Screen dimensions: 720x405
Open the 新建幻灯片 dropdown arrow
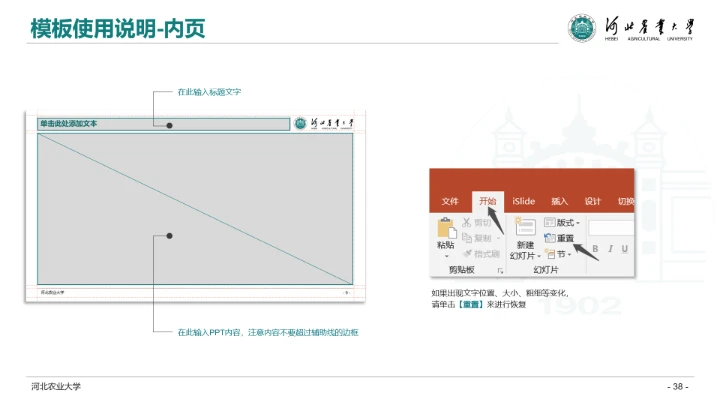click(539, 256)
